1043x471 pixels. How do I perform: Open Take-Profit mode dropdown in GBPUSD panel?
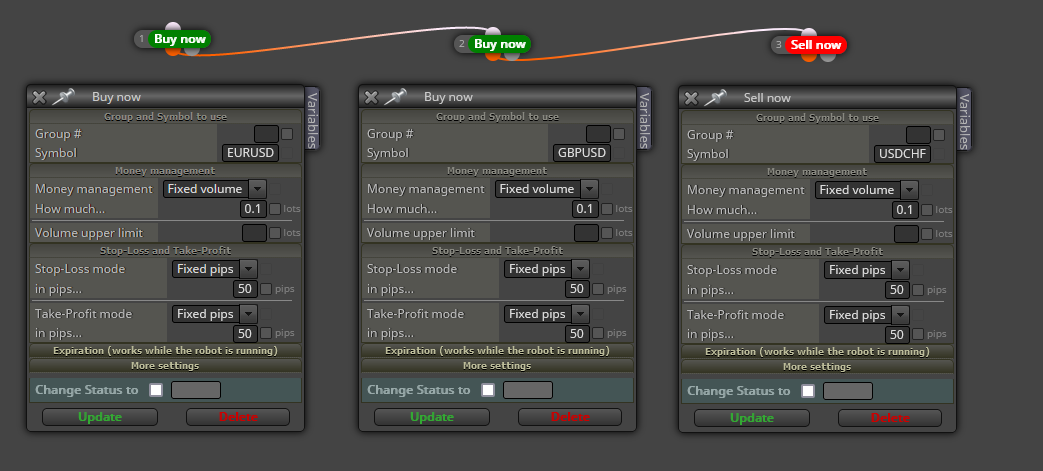[x=546, y=313]
